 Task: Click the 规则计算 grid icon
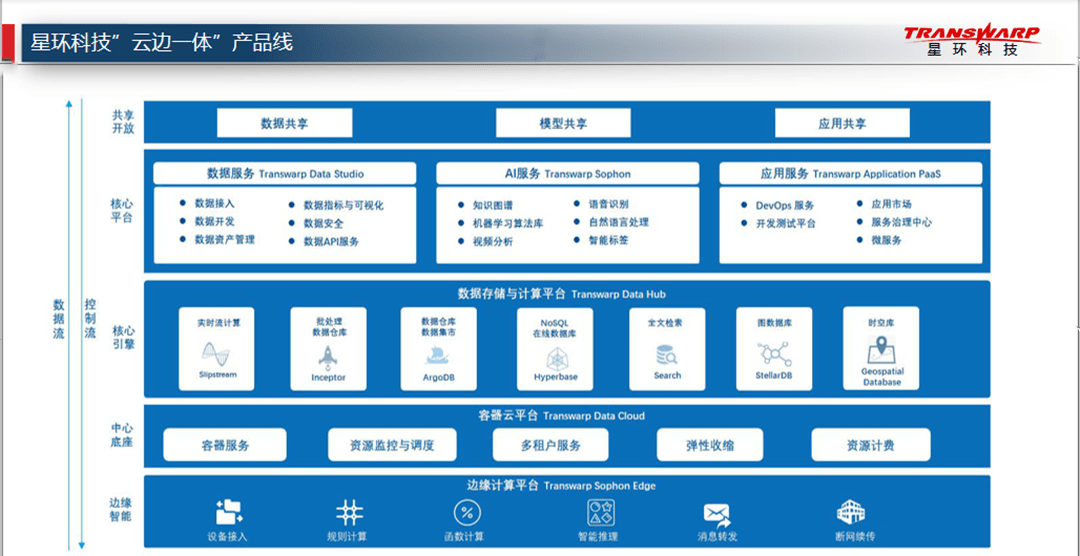pyautogui.click(x=349, y=513)
